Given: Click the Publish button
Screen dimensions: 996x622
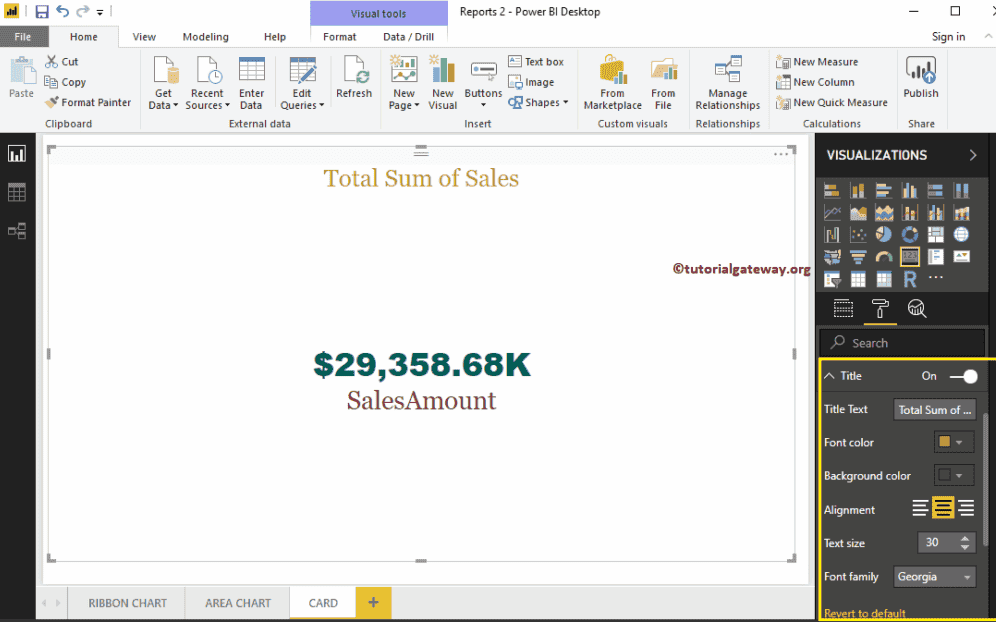Looking at the screenshot, I should coord(920,80).
